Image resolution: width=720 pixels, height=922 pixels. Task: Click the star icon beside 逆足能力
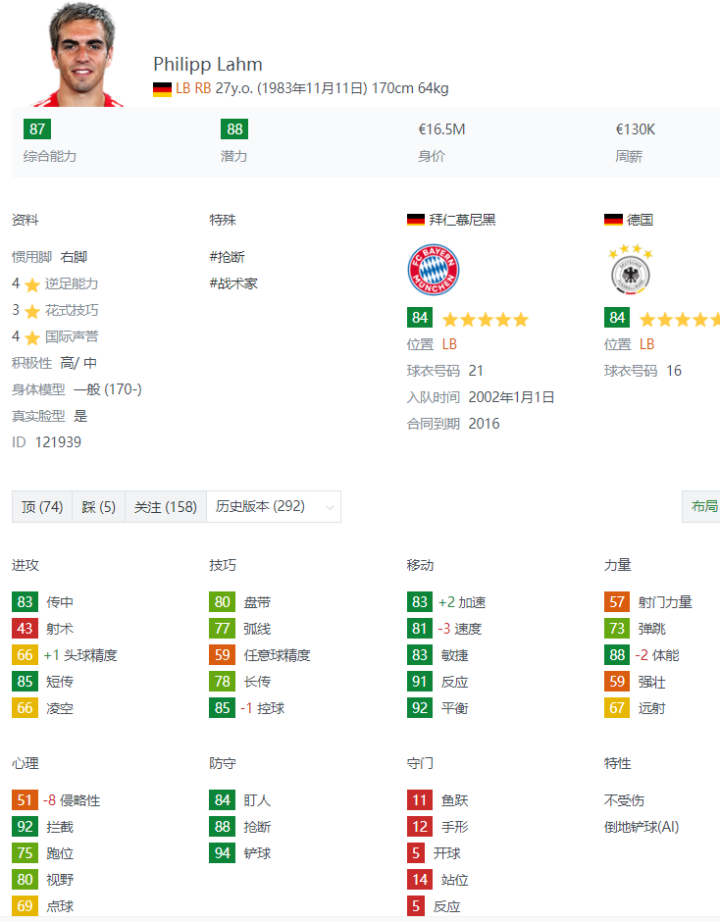(32, 285)
